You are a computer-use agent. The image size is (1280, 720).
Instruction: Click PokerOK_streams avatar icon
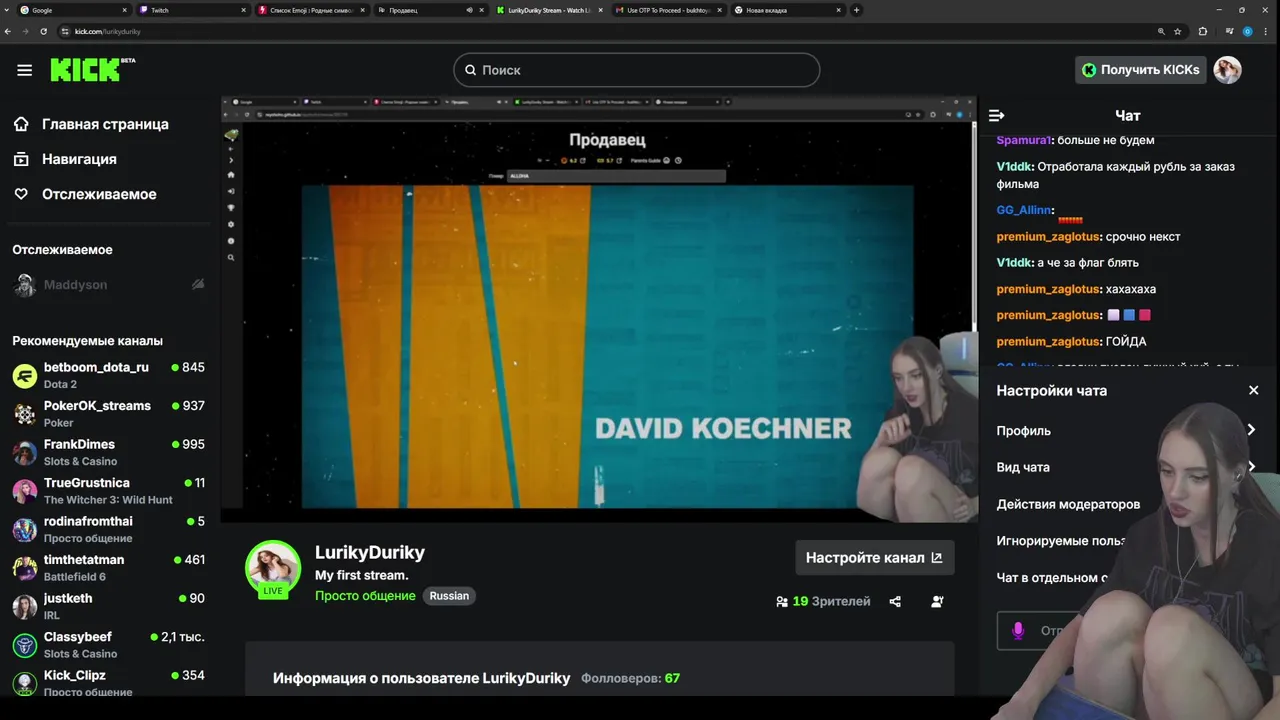point(25,413)
